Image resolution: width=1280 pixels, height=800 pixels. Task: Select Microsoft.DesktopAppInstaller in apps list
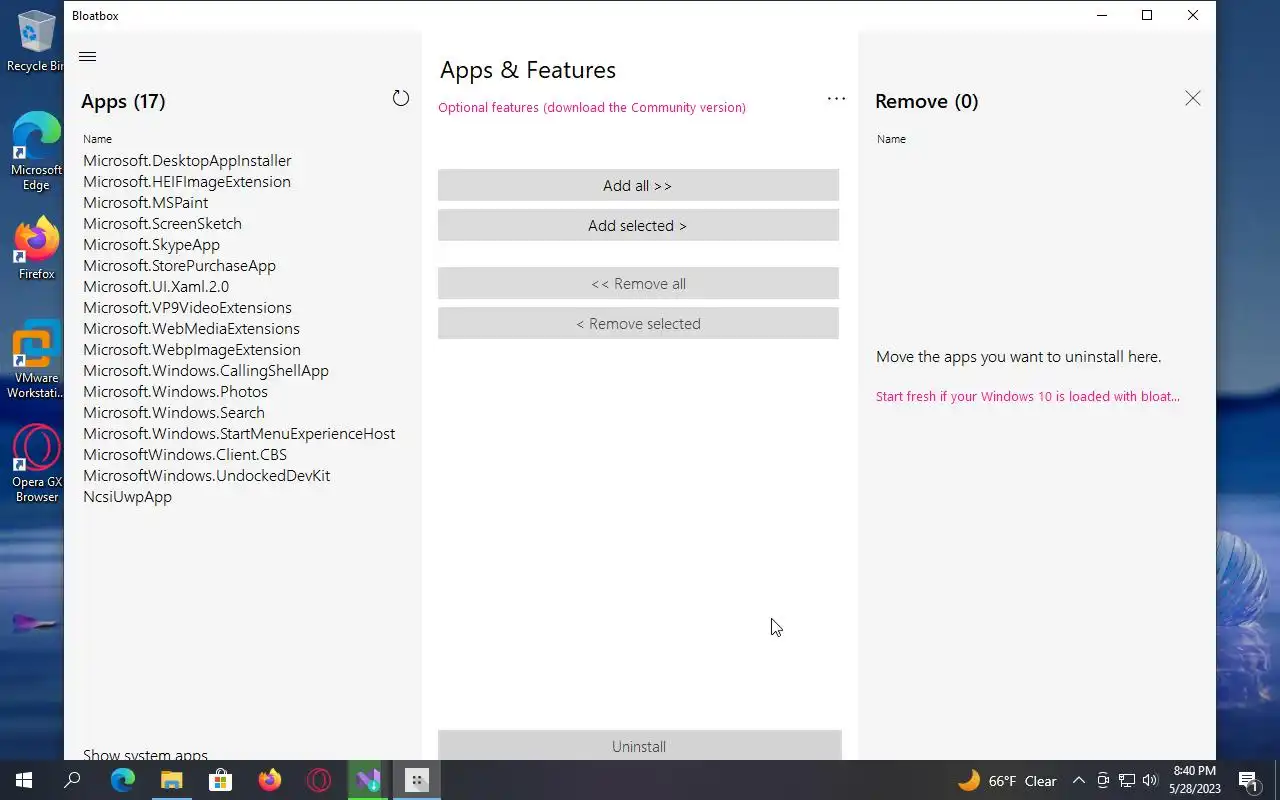[x=187, y=160]
